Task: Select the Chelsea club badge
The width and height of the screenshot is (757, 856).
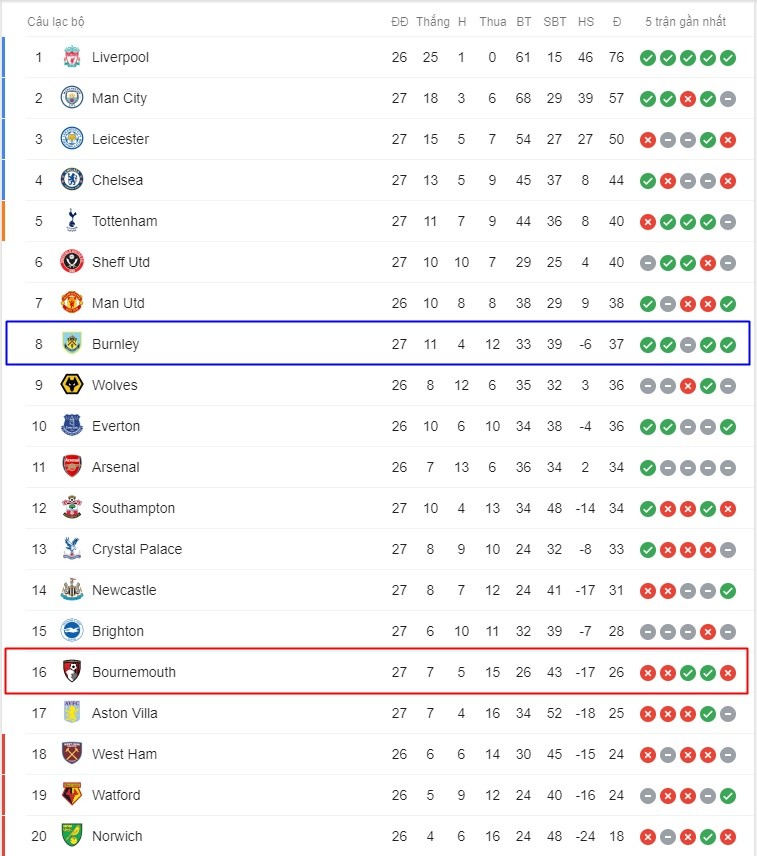Action: click(x=71, y=180)
